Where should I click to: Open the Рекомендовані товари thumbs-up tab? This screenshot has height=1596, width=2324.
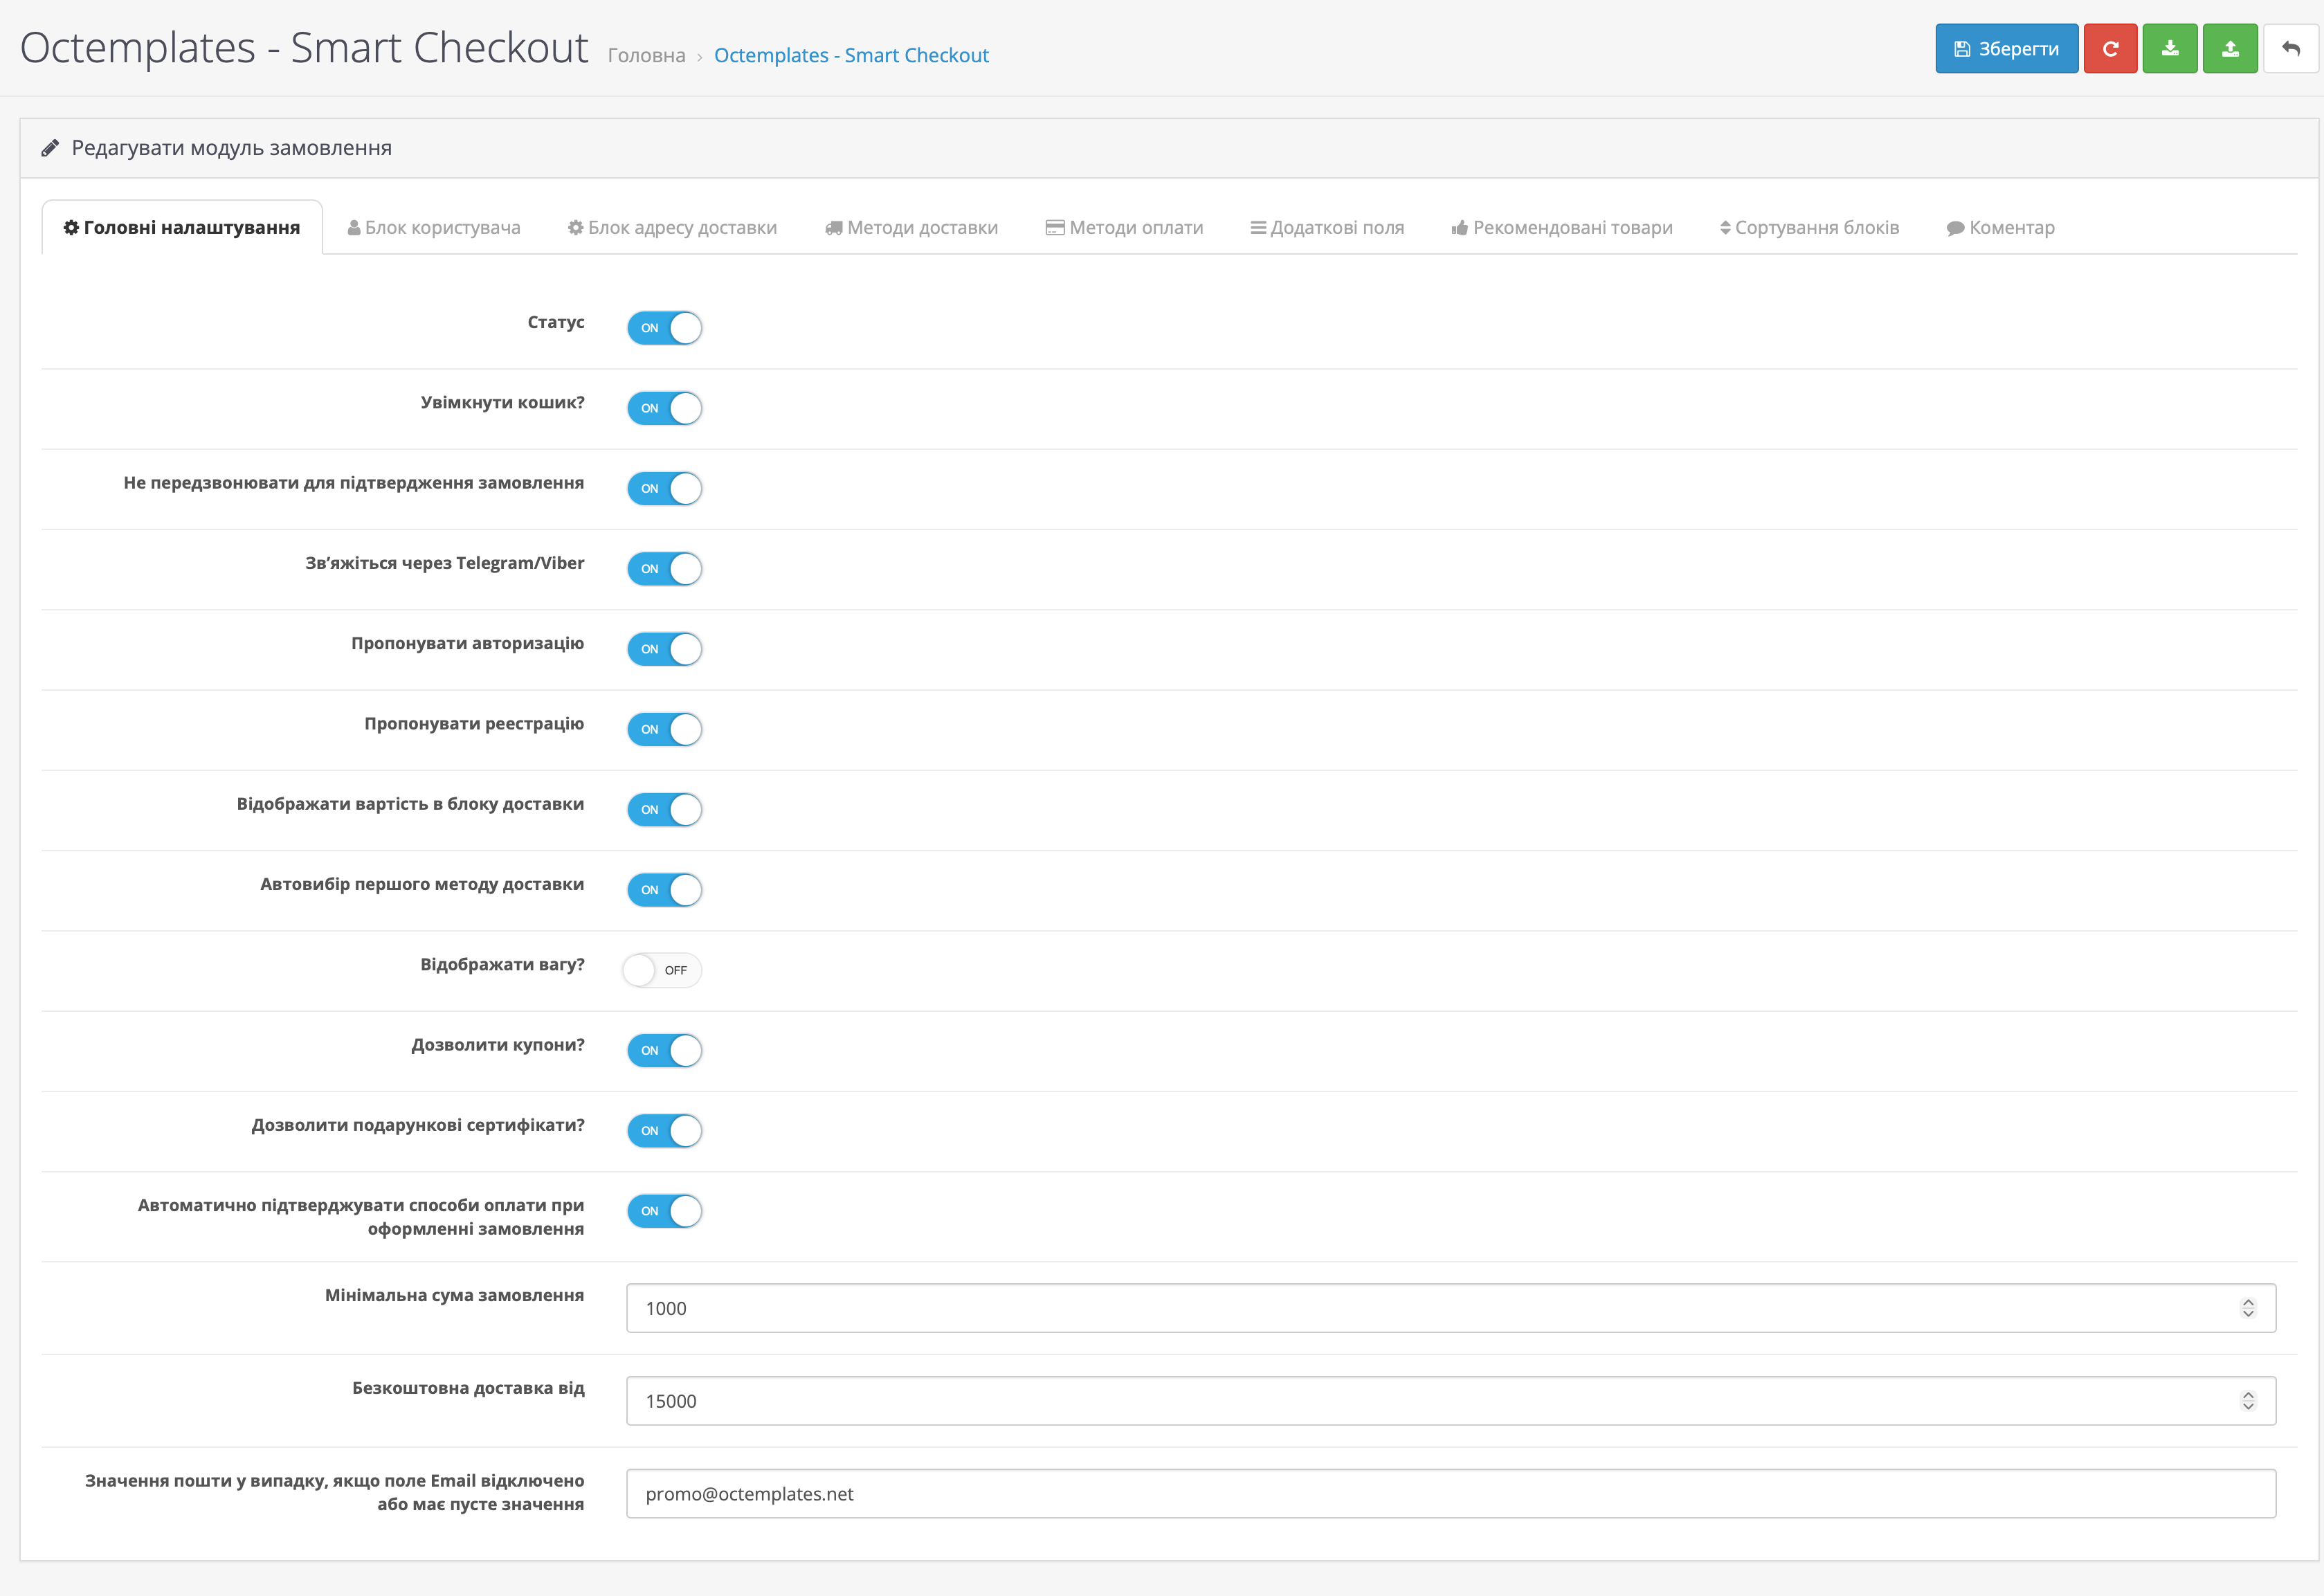[x=1561, y=227]
